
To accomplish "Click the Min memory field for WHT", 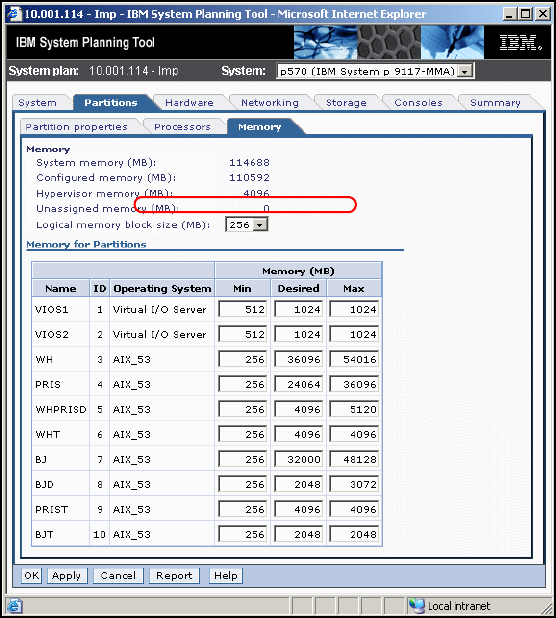I will coord(242,434).
